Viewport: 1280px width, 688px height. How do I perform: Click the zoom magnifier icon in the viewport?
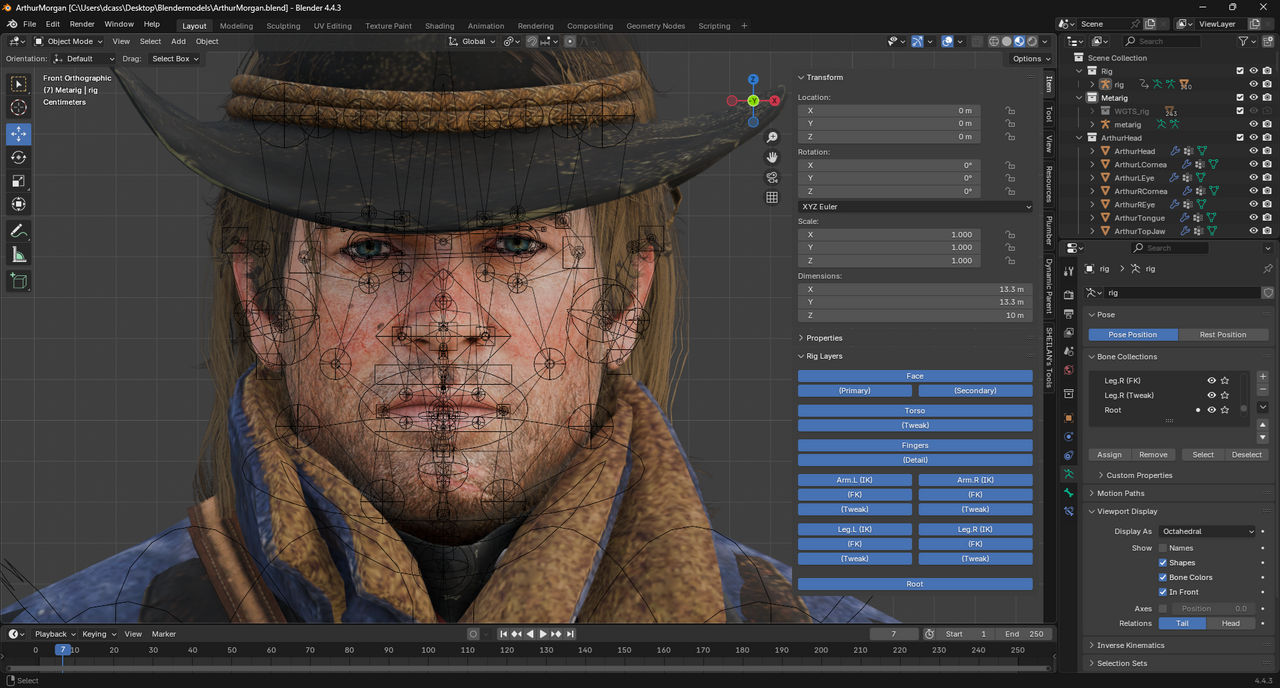pyautogui.click(x=772, y=137)
